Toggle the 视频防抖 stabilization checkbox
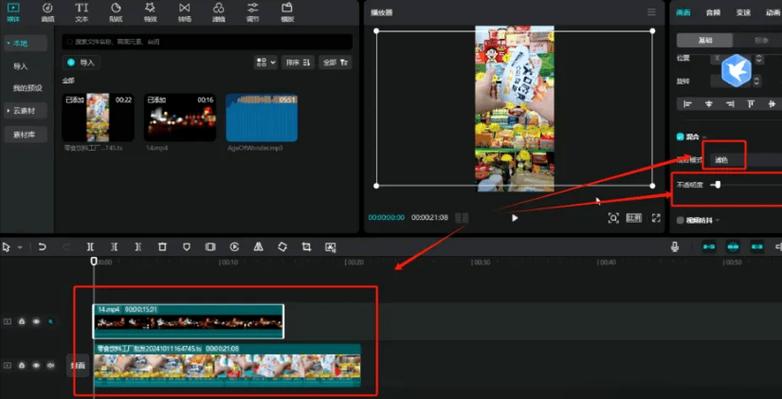 pos(680,220)
